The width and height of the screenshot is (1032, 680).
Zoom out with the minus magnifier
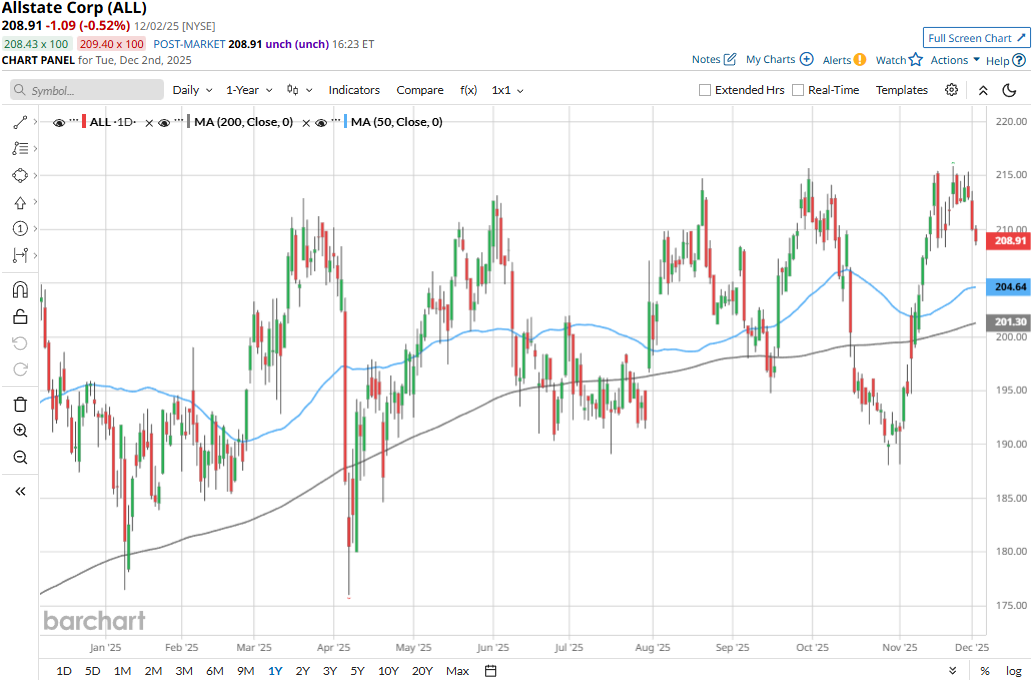20,457
